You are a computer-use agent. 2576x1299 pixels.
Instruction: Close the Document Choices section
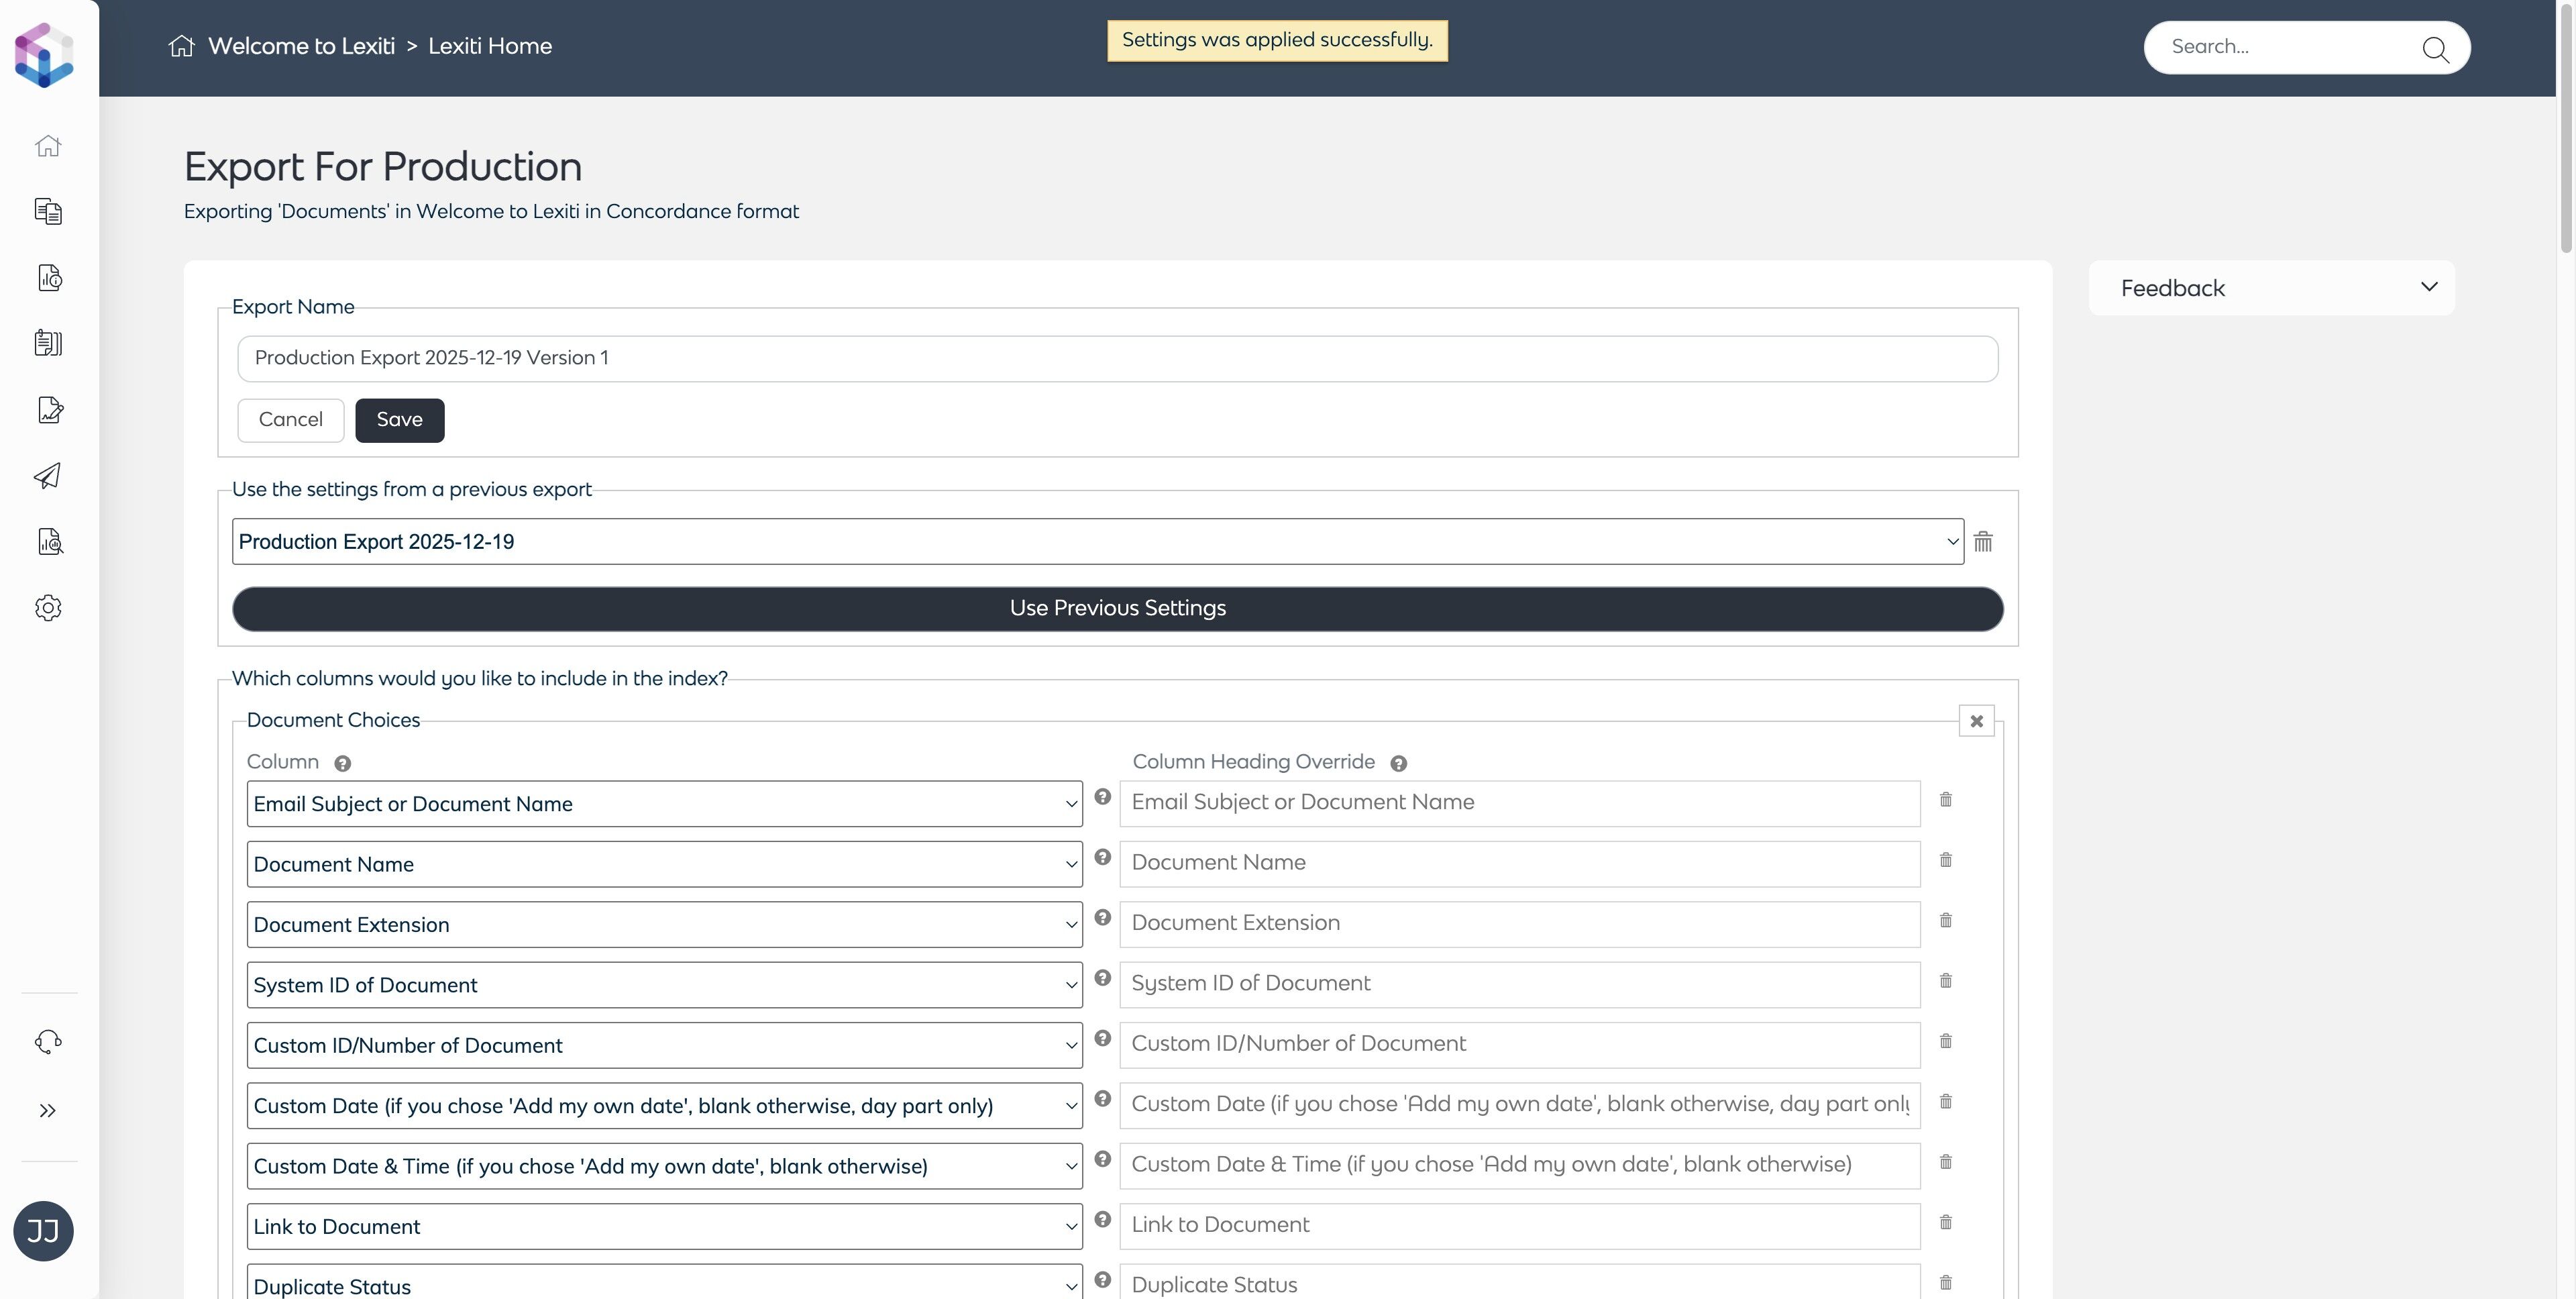(1976, 721)
